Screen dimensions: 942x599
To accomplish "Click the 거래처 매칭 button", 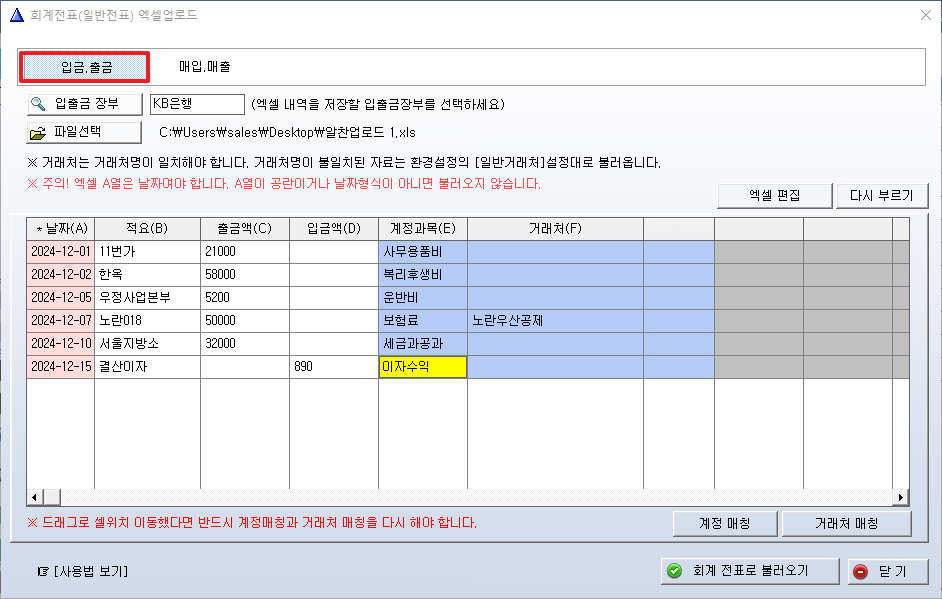I will pos(846,524).
